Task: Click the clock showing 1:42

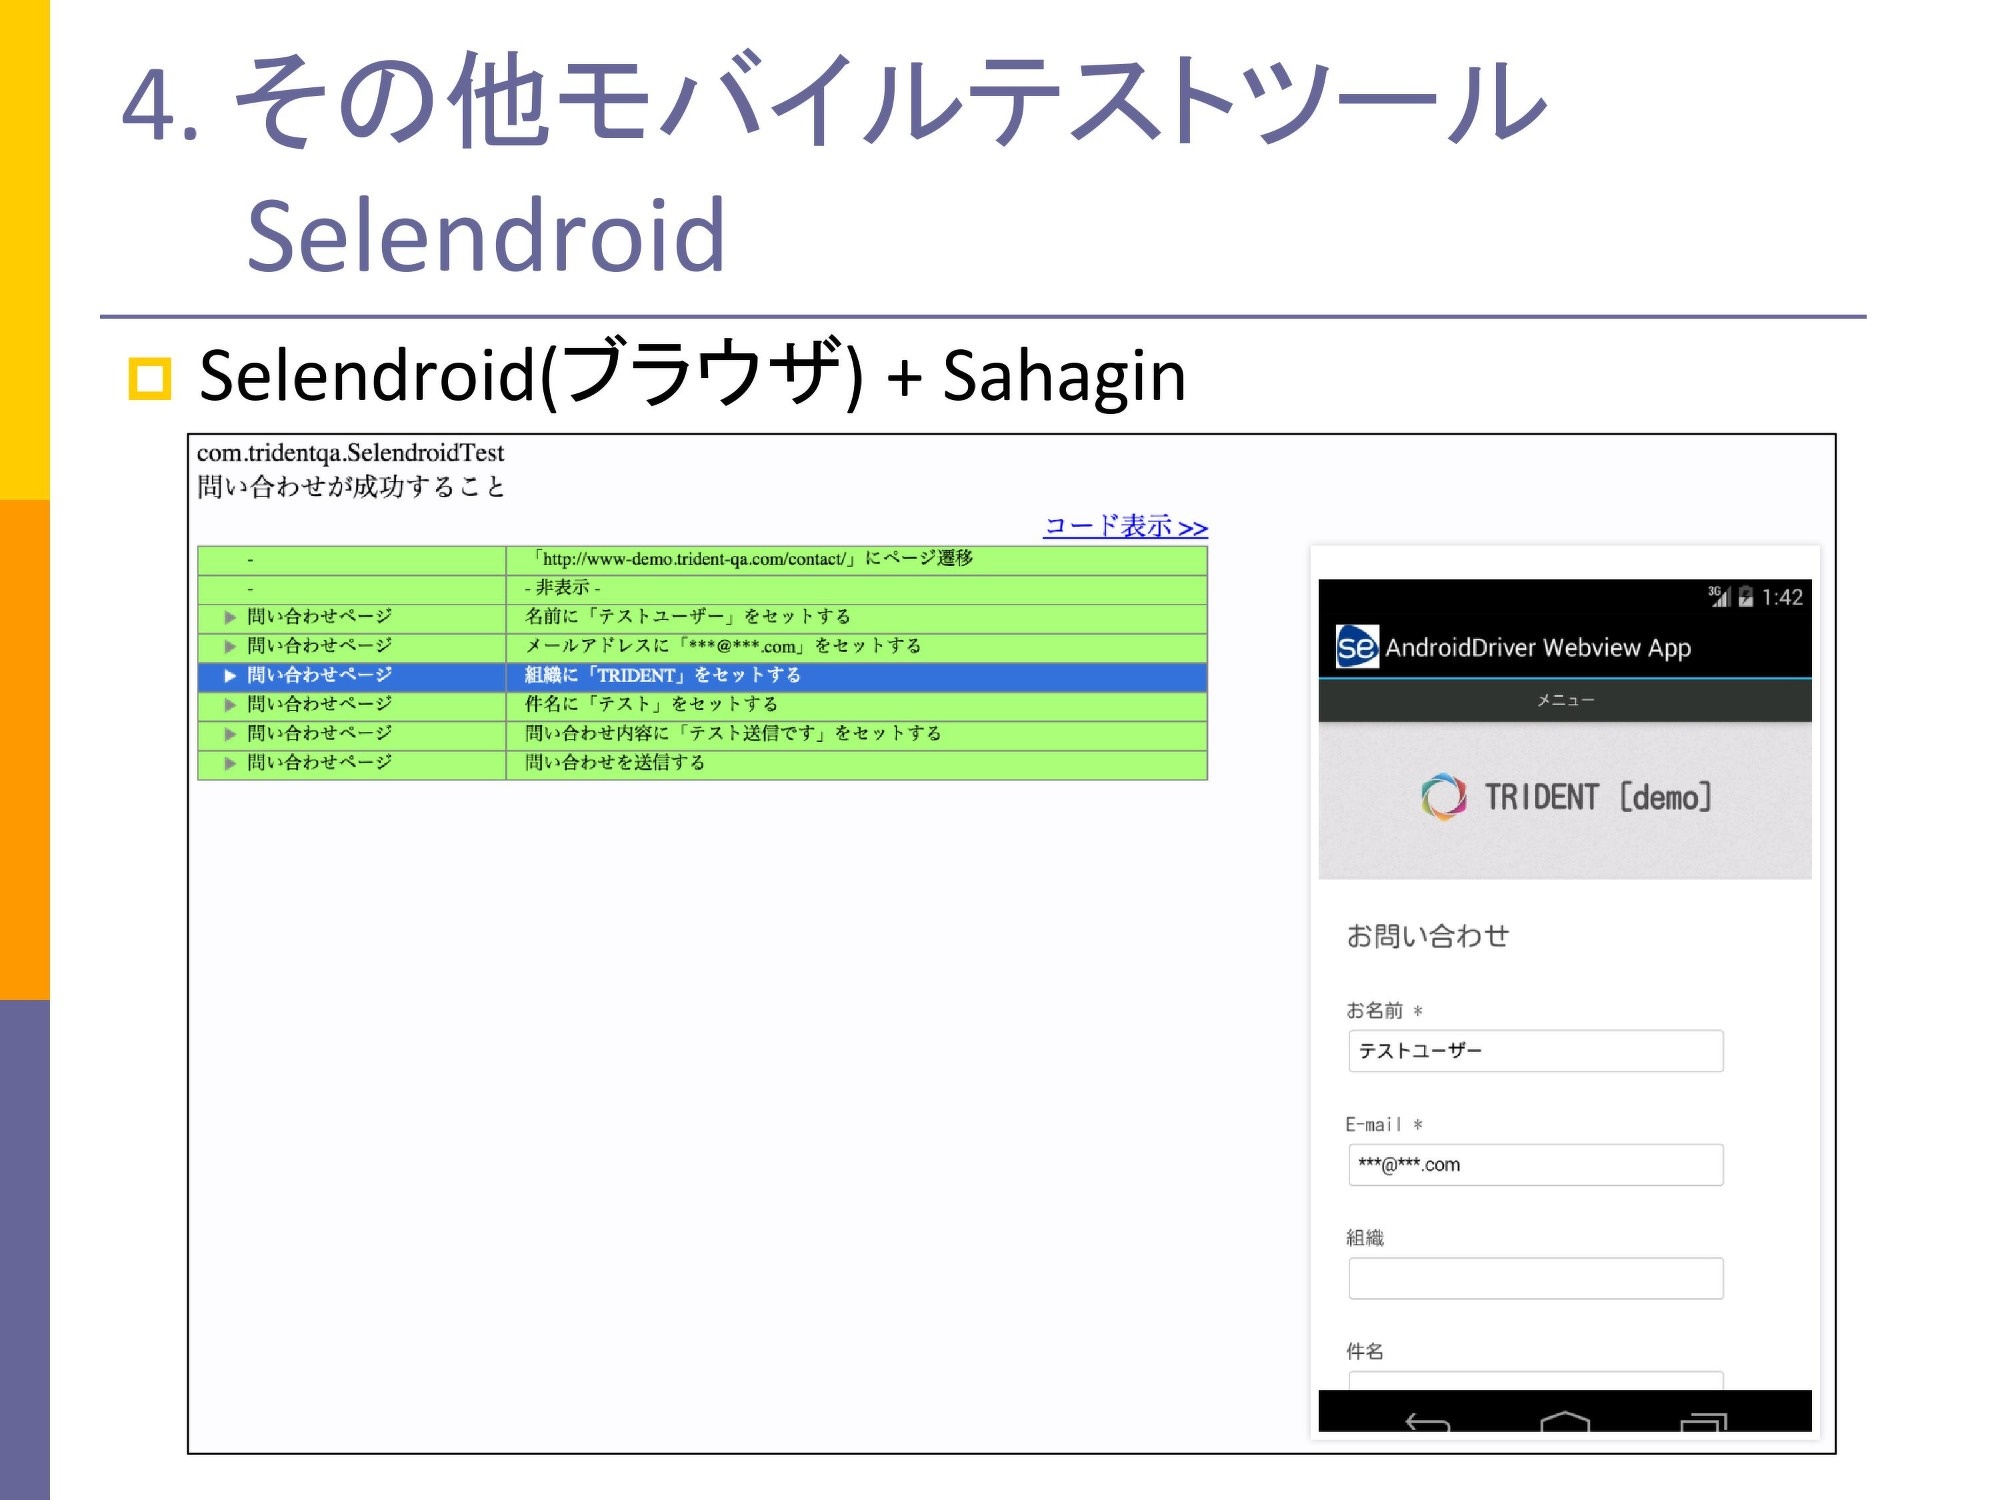Action: coord(1782,597)
